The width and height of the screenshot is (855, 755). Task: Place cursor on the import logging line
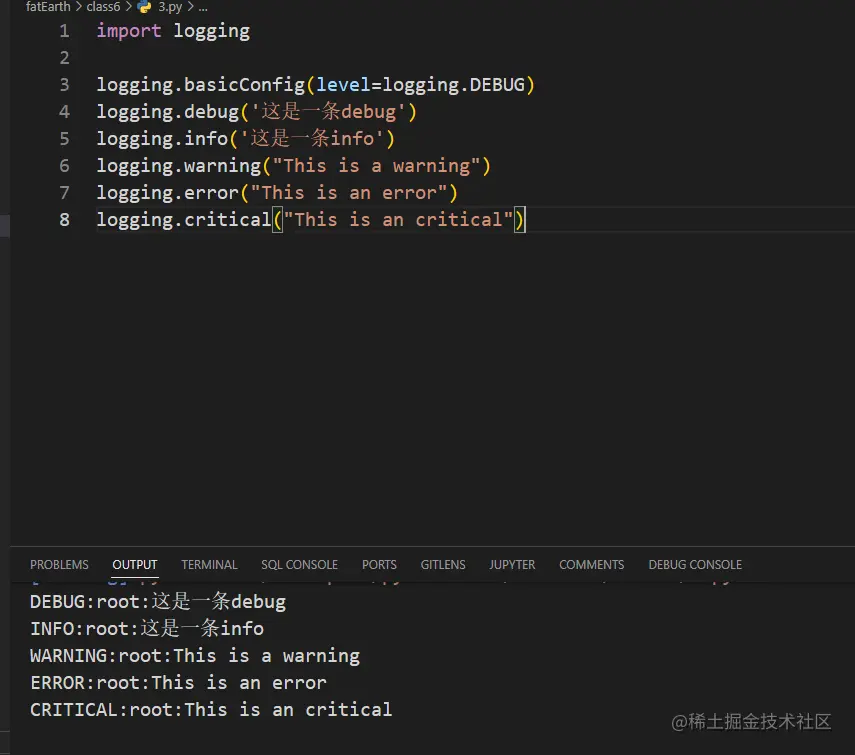[x=173, y=31]
